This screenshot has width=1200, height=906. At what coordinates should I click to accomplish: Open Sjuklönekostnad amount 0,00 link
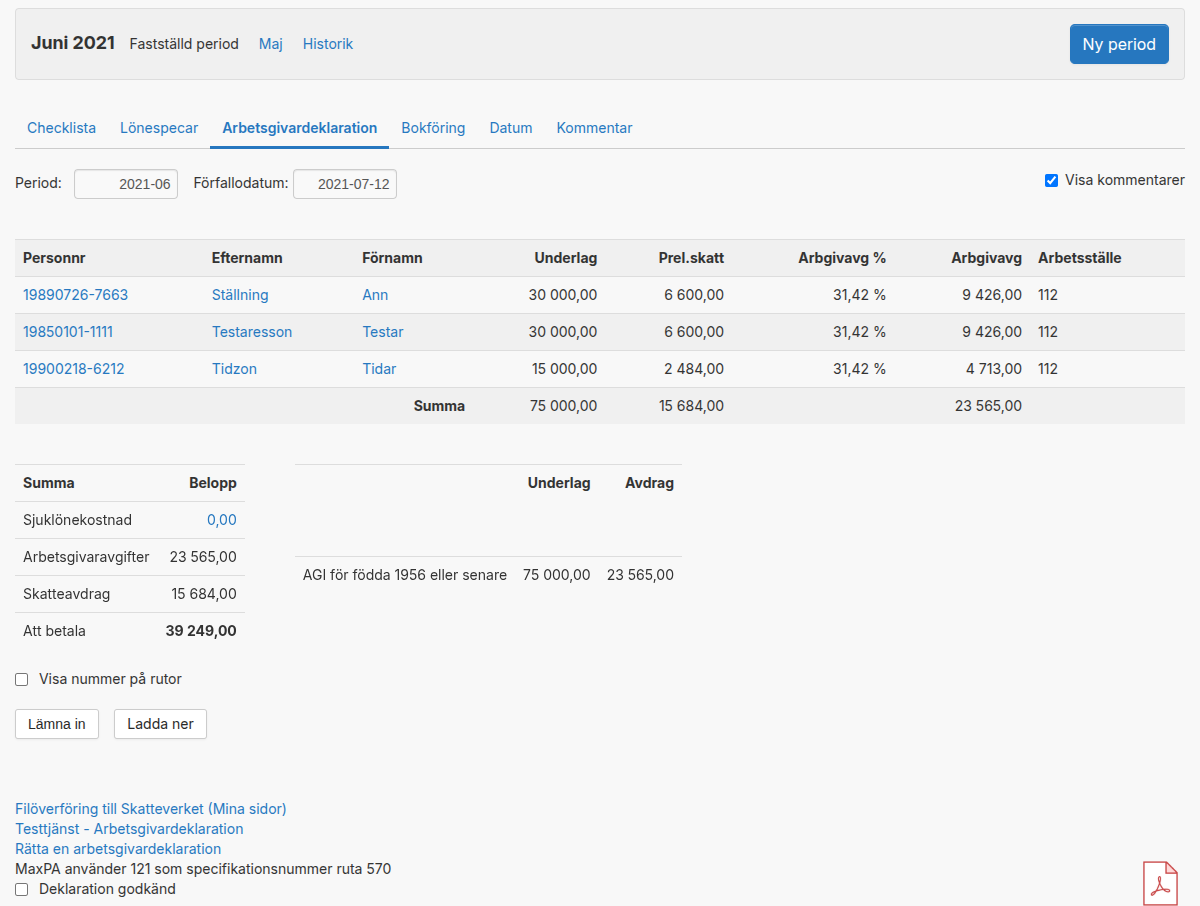222,520
